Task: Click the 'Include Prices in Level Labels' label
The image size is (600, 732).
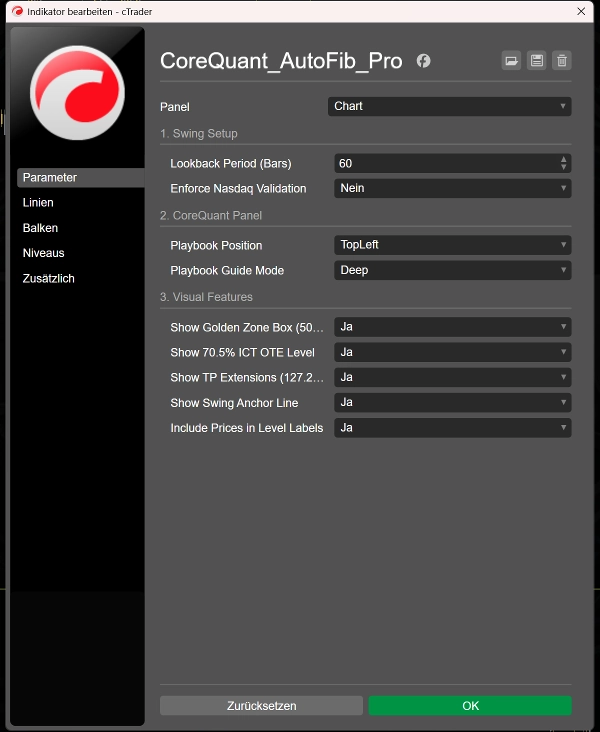Action: click(x=247, y=428)
